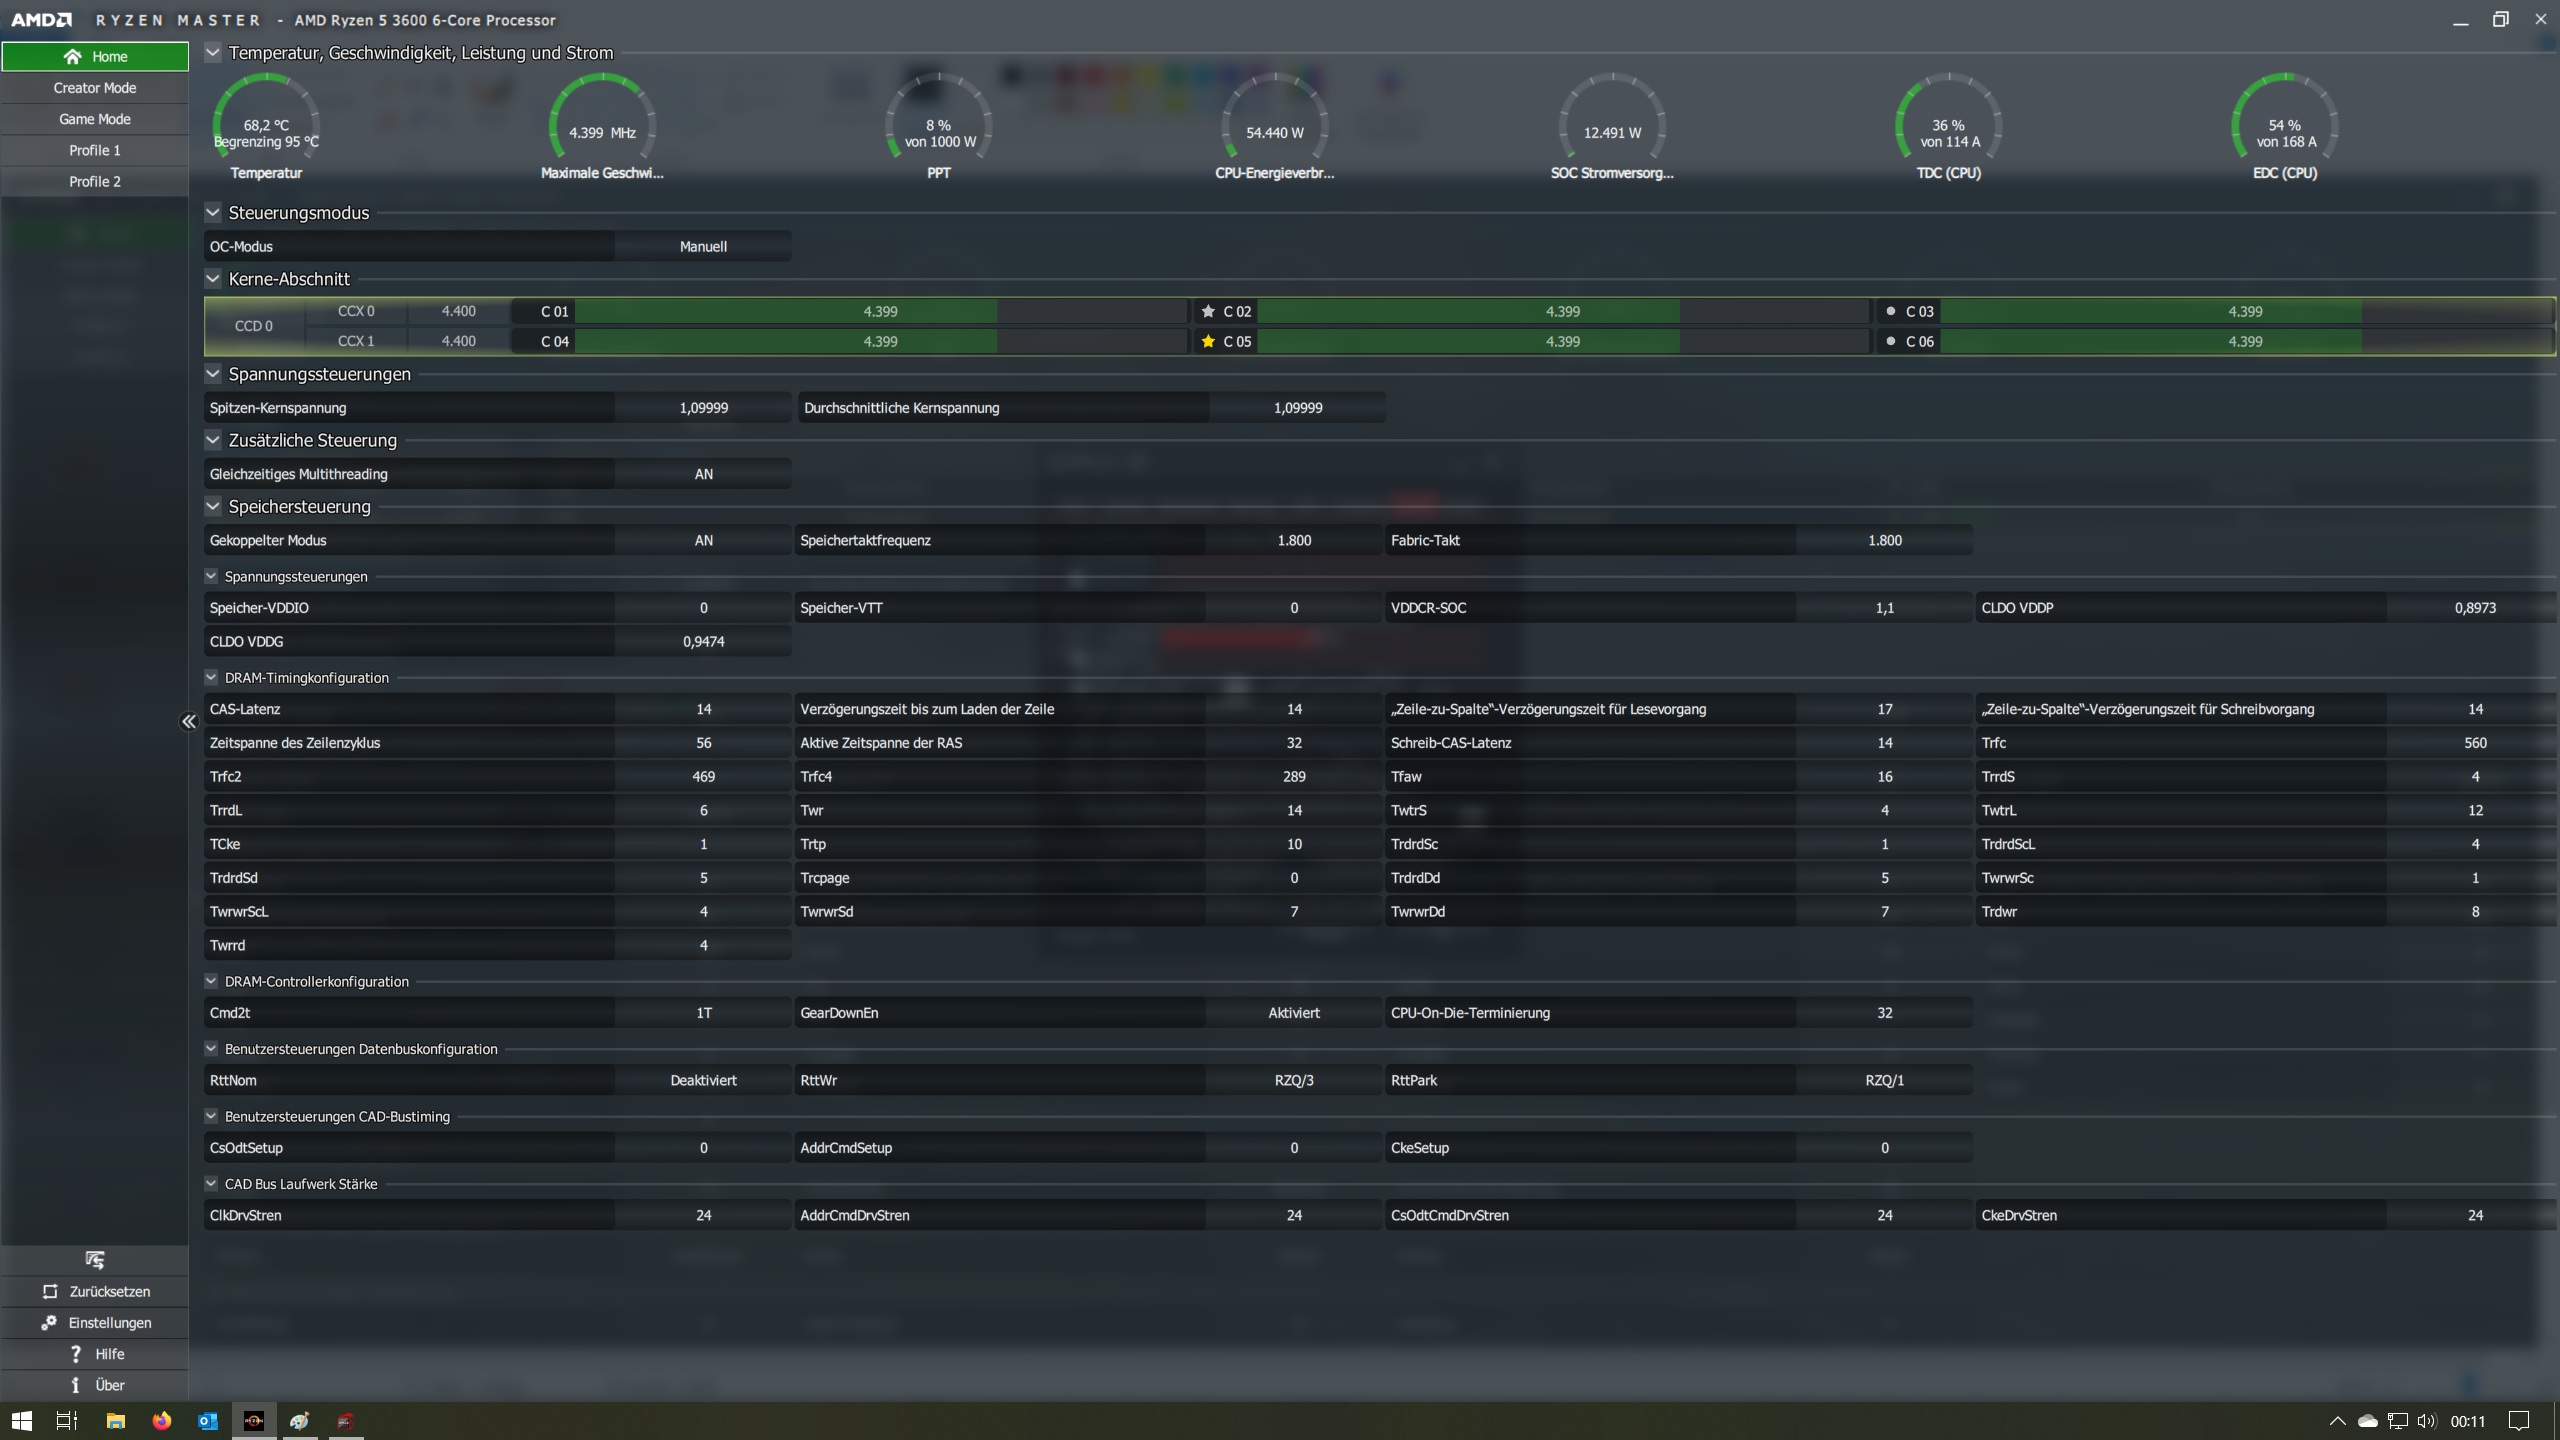The height and width of the screenshot is (1440, 2560).
Task: Select Profile 2 in sidebar
Action: pos(95,182)
